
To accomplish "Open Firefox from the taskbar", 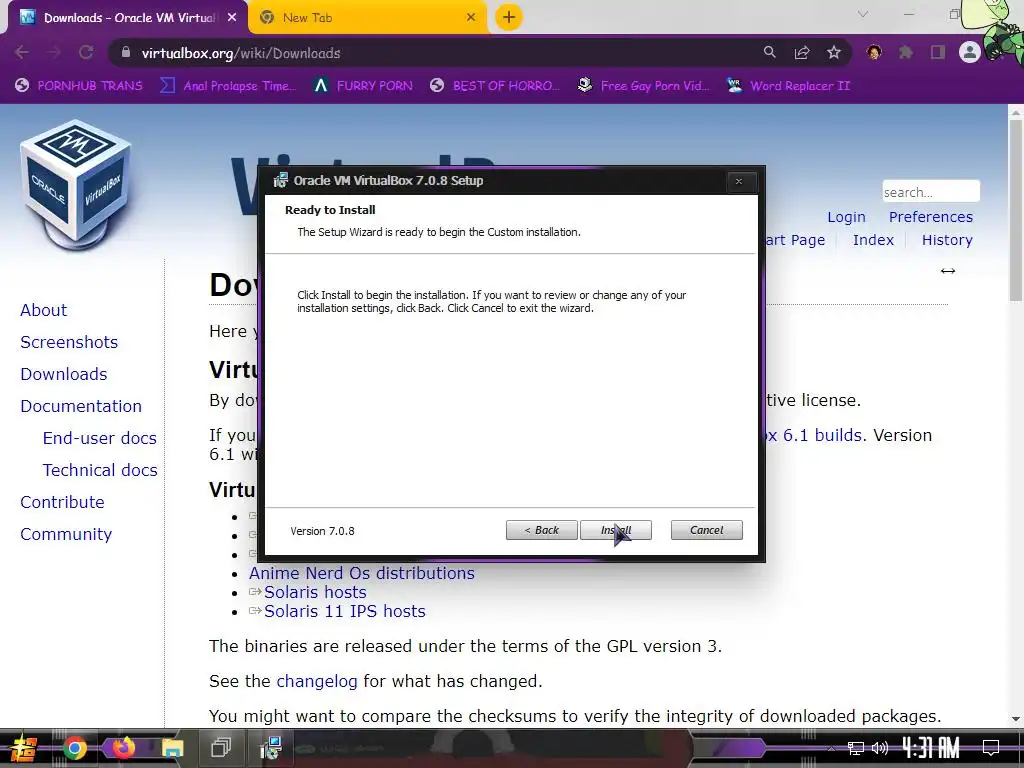I will (123, 748).
